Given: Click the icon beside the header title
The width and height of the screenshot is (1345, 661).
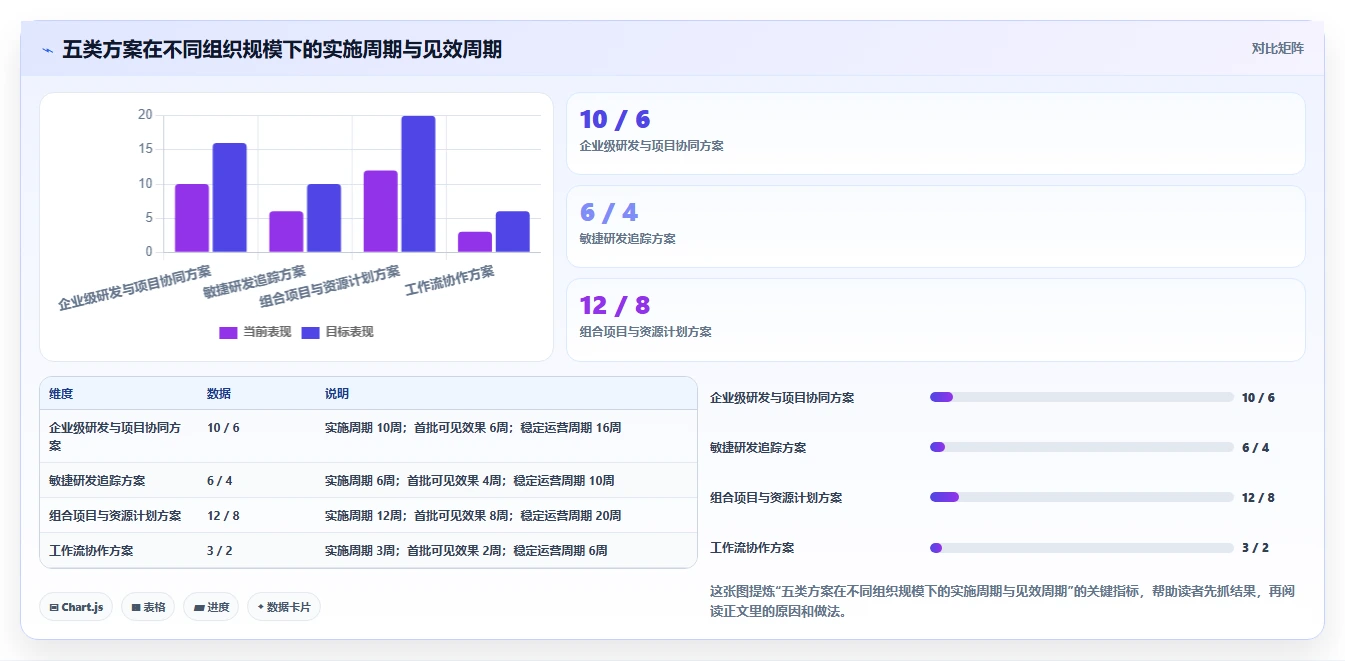Looking at the screenshot, I should (x=47, y=49).
